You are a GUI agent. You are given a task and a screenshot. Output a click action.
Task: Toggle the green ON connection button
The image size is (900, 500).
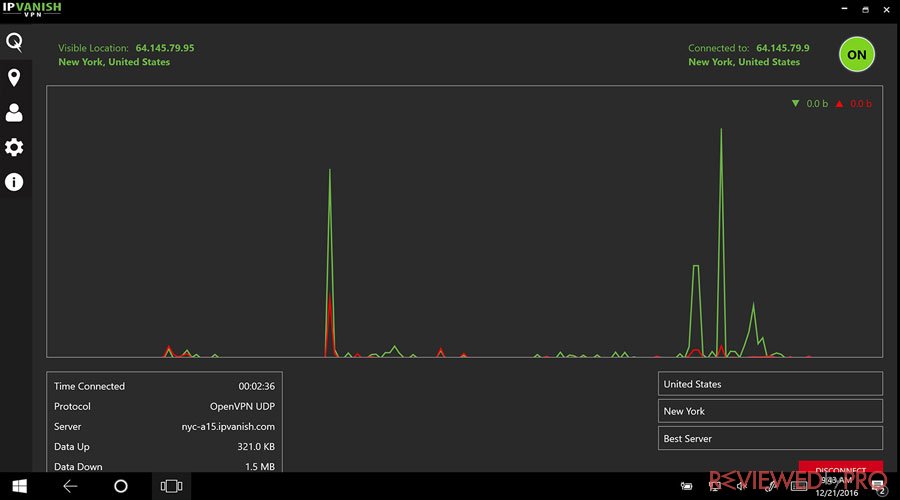(856, 55)
